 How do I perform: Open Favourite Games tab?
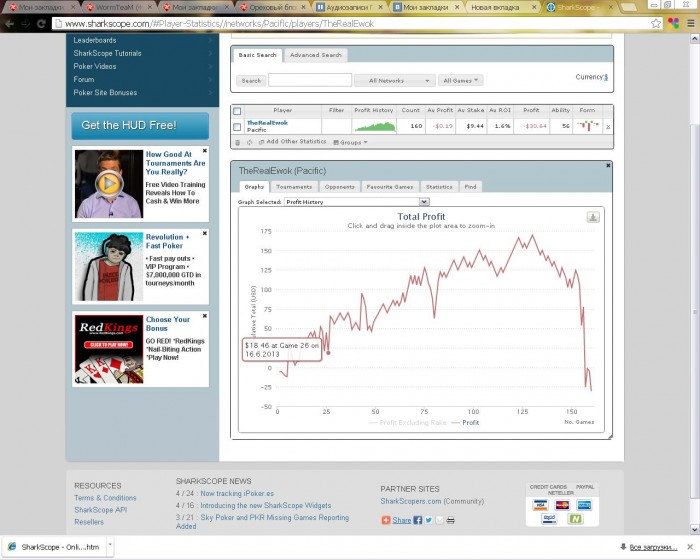390,187
